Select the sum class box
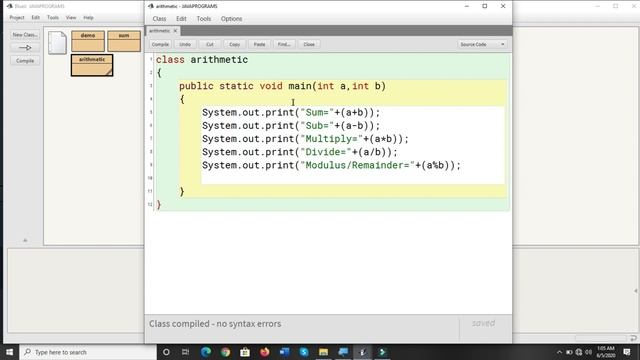 point(124,41)
